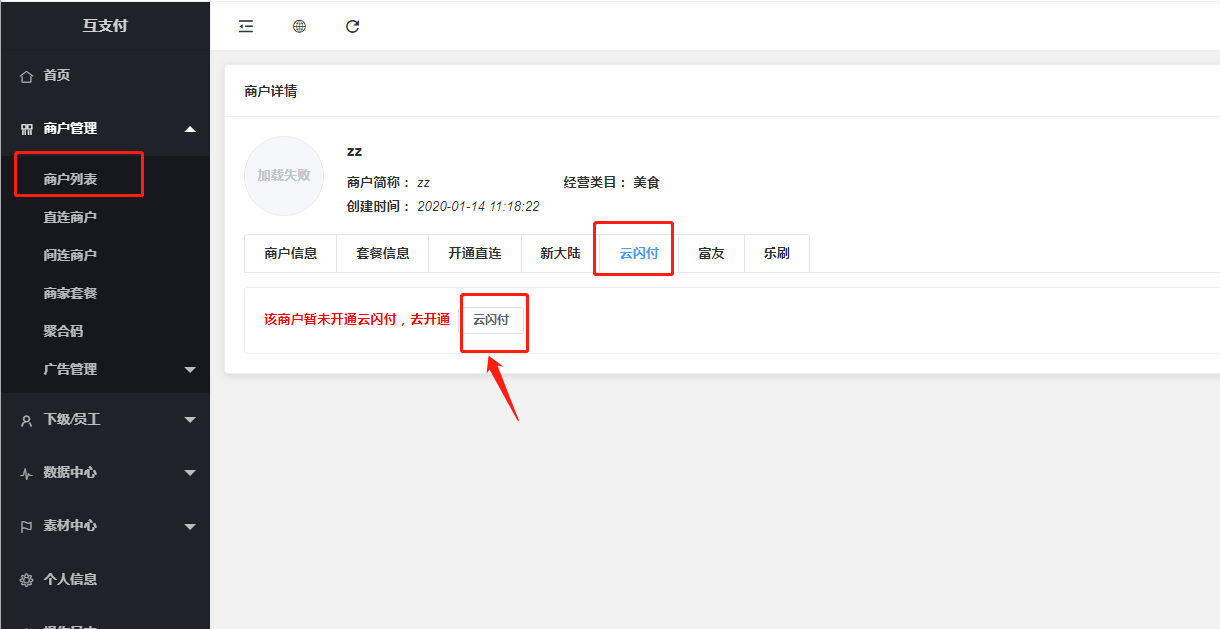
Task: Collapse the 商户管理 menu arrow
Action: (190, 129)
